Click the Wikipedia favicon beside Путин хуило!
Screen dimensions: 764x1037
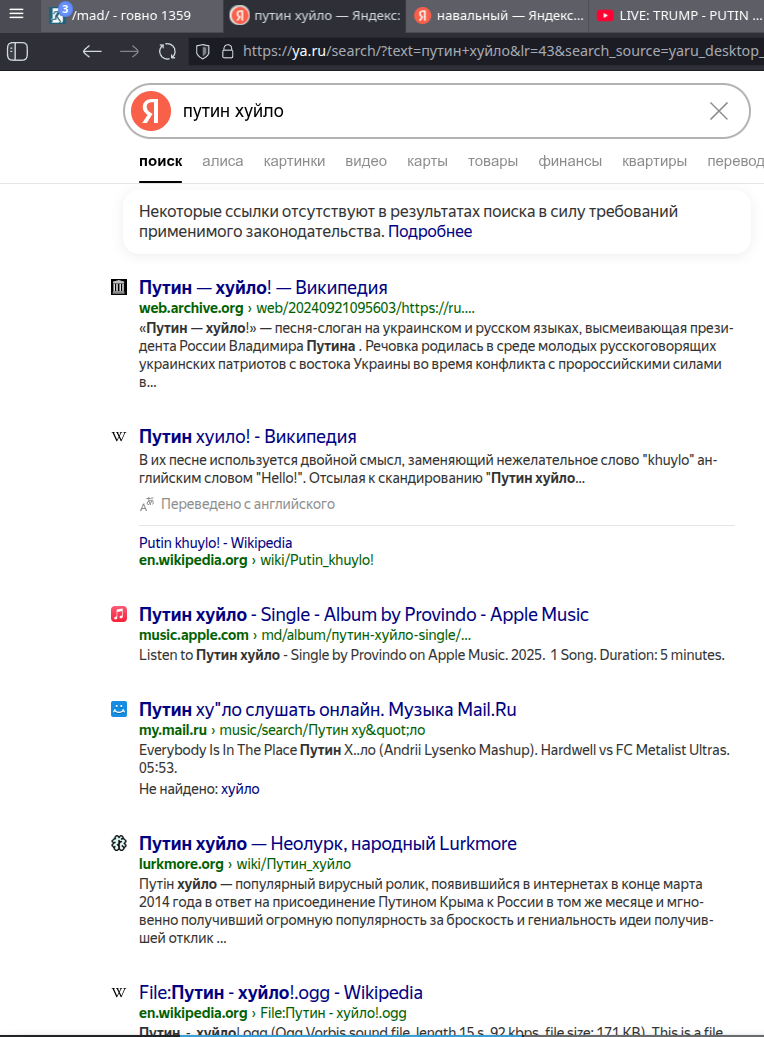tap(118, 436)
